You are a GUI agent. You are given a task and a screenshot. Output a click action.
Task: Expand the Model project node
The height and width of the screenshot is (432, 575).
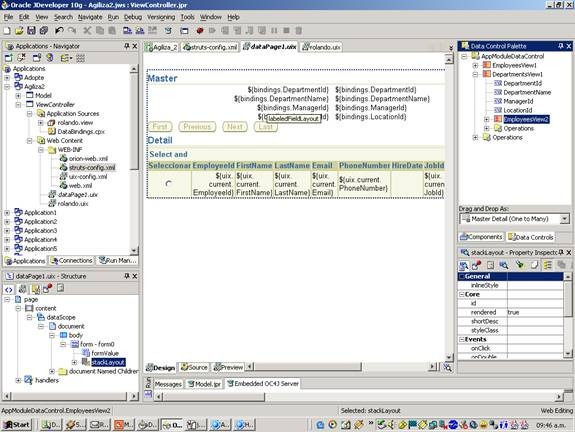coord(18,96)
